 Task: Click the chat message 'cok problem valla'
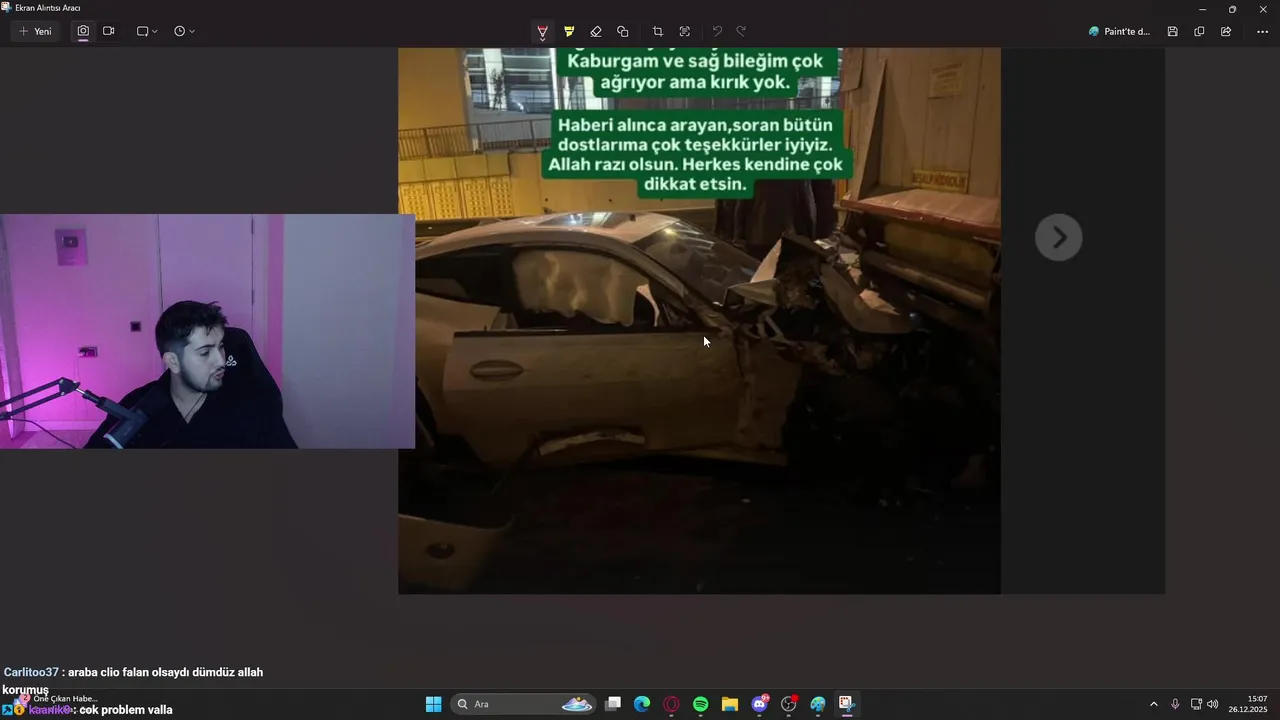click(126, 710)
